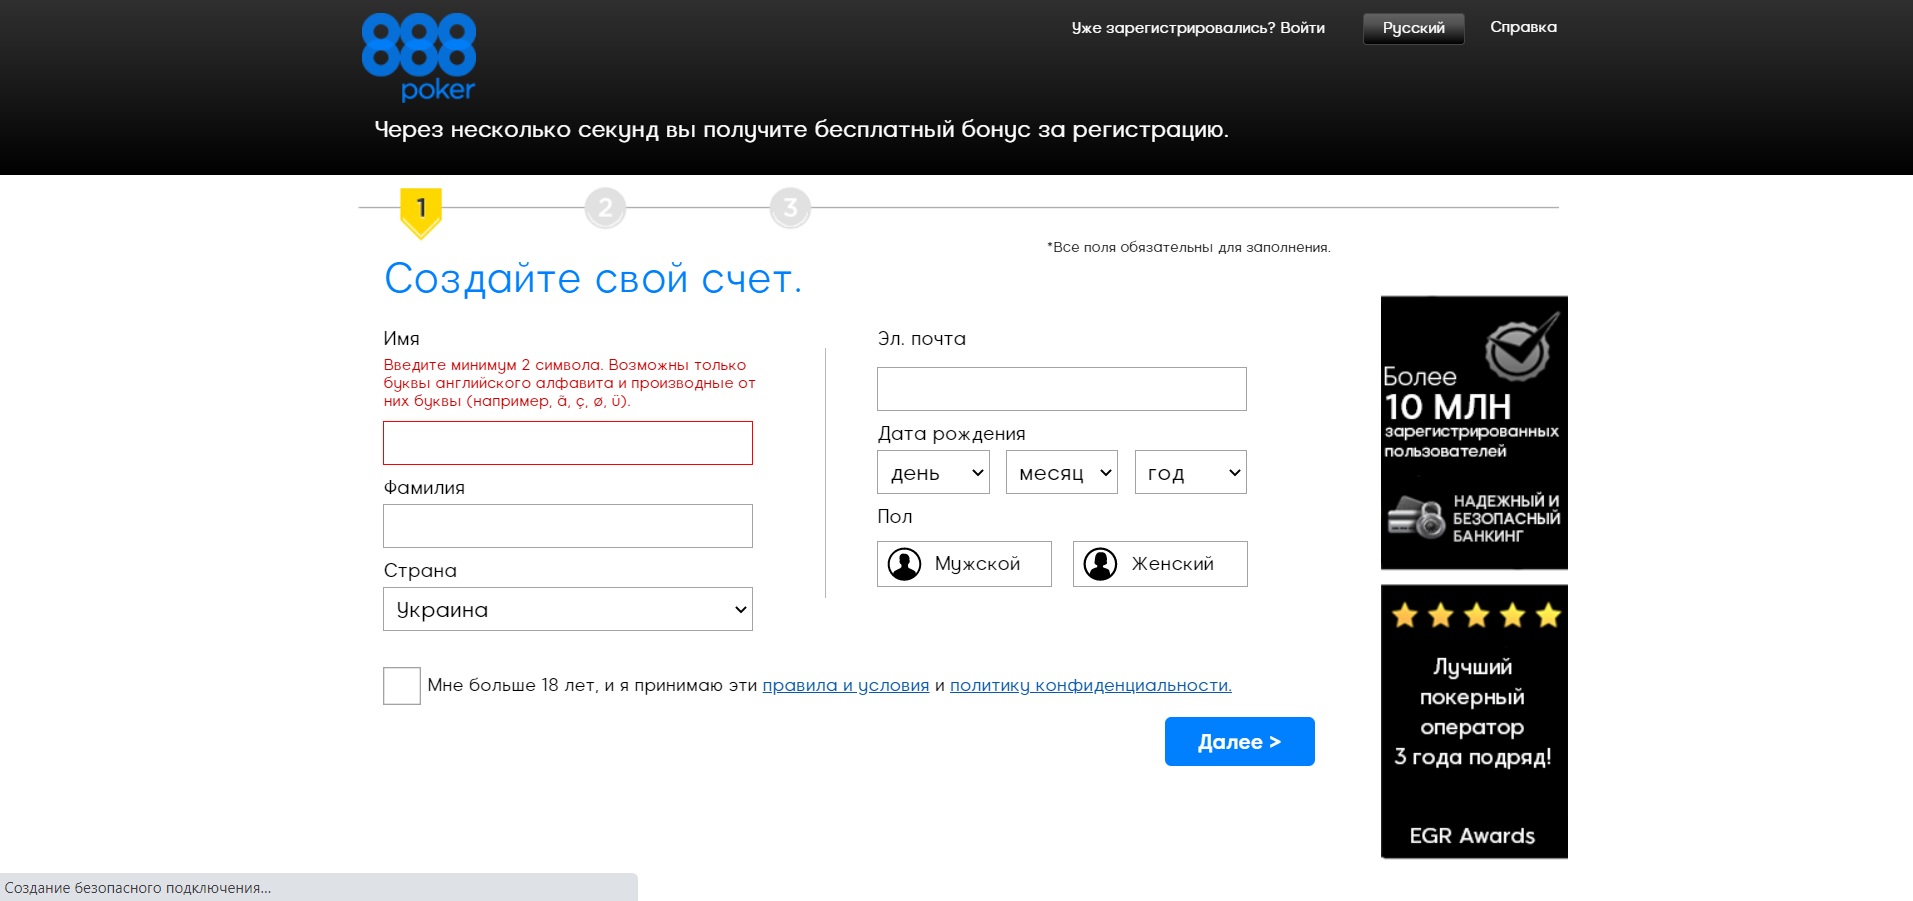Click the step 3 circle indicator
1913x901 pixels.
click(x=790, y=208)
